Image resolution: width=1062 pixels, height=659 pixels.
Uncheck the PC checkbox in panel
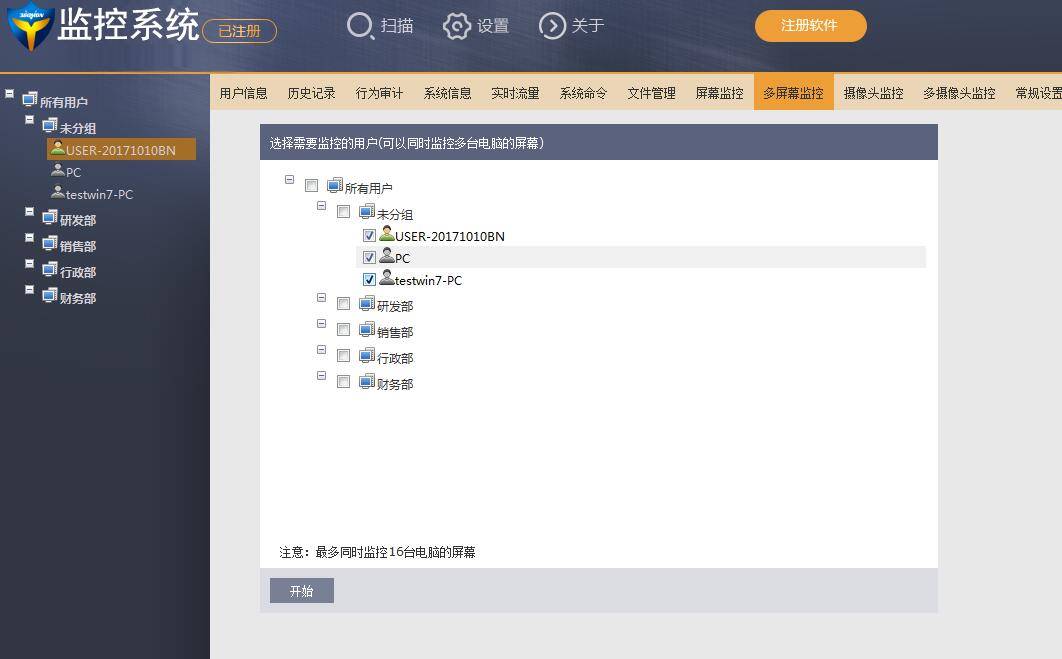(x=369, y=257)
